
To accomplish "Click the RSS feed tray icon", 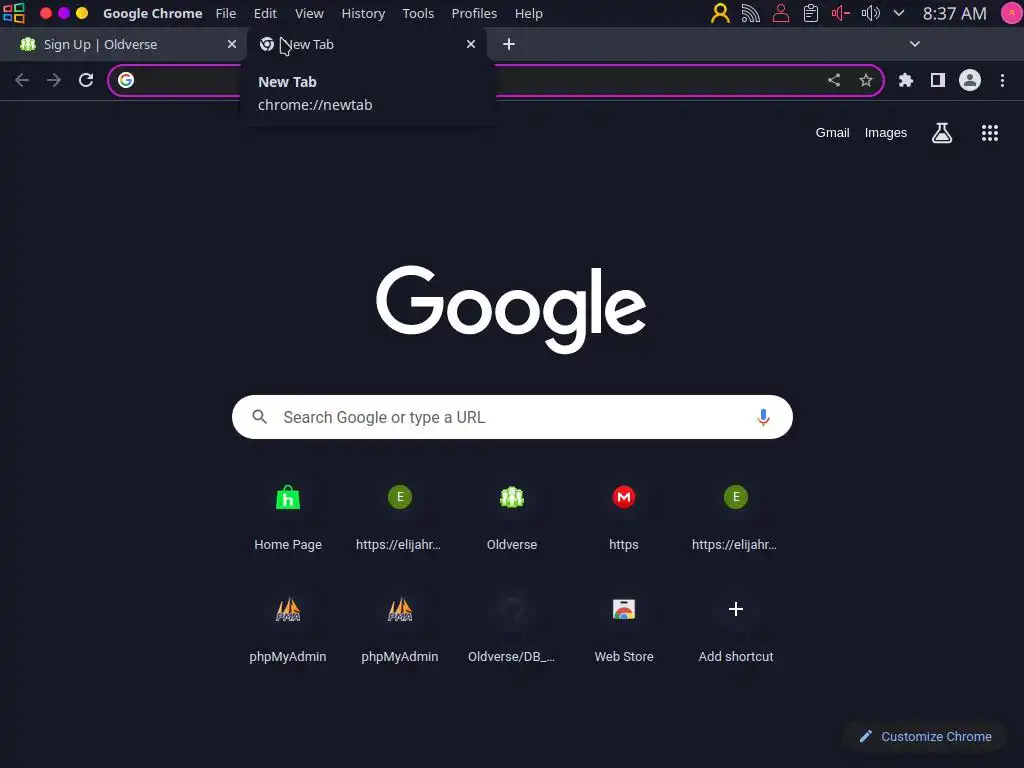I will coord(750,13).
